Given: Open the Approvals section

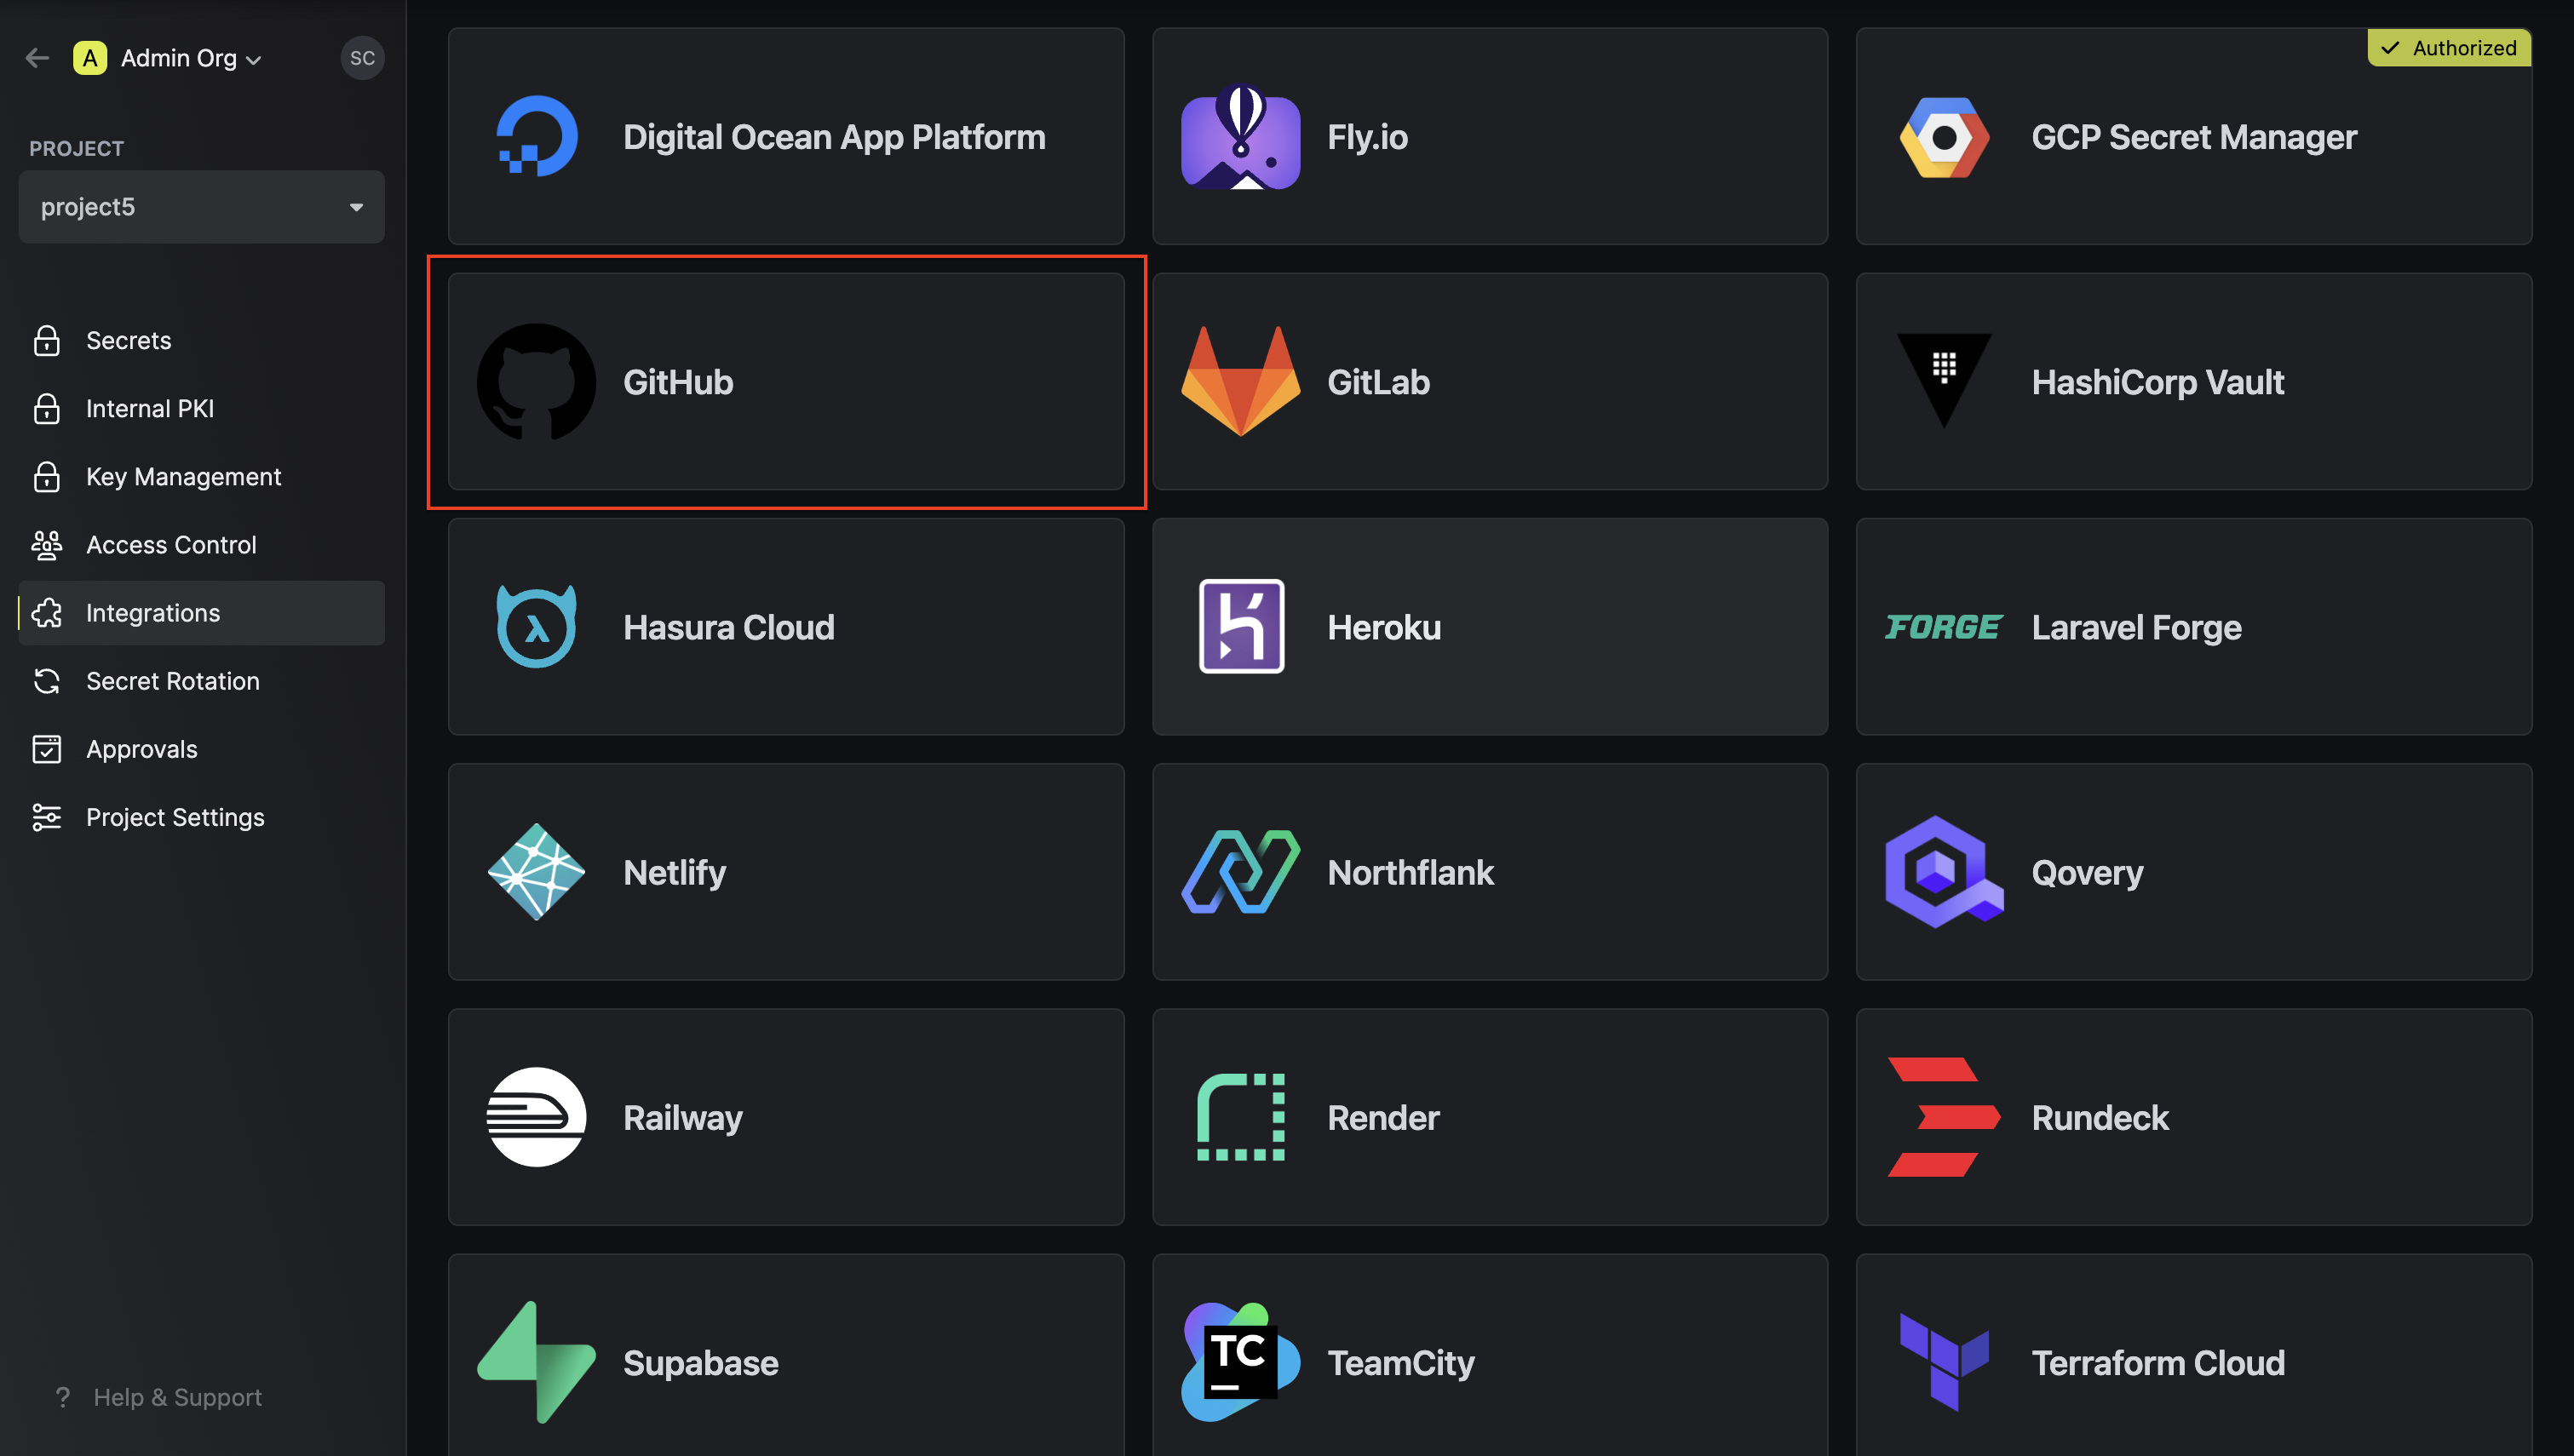Looking at the screenshot, I should (x=201, y=749).
